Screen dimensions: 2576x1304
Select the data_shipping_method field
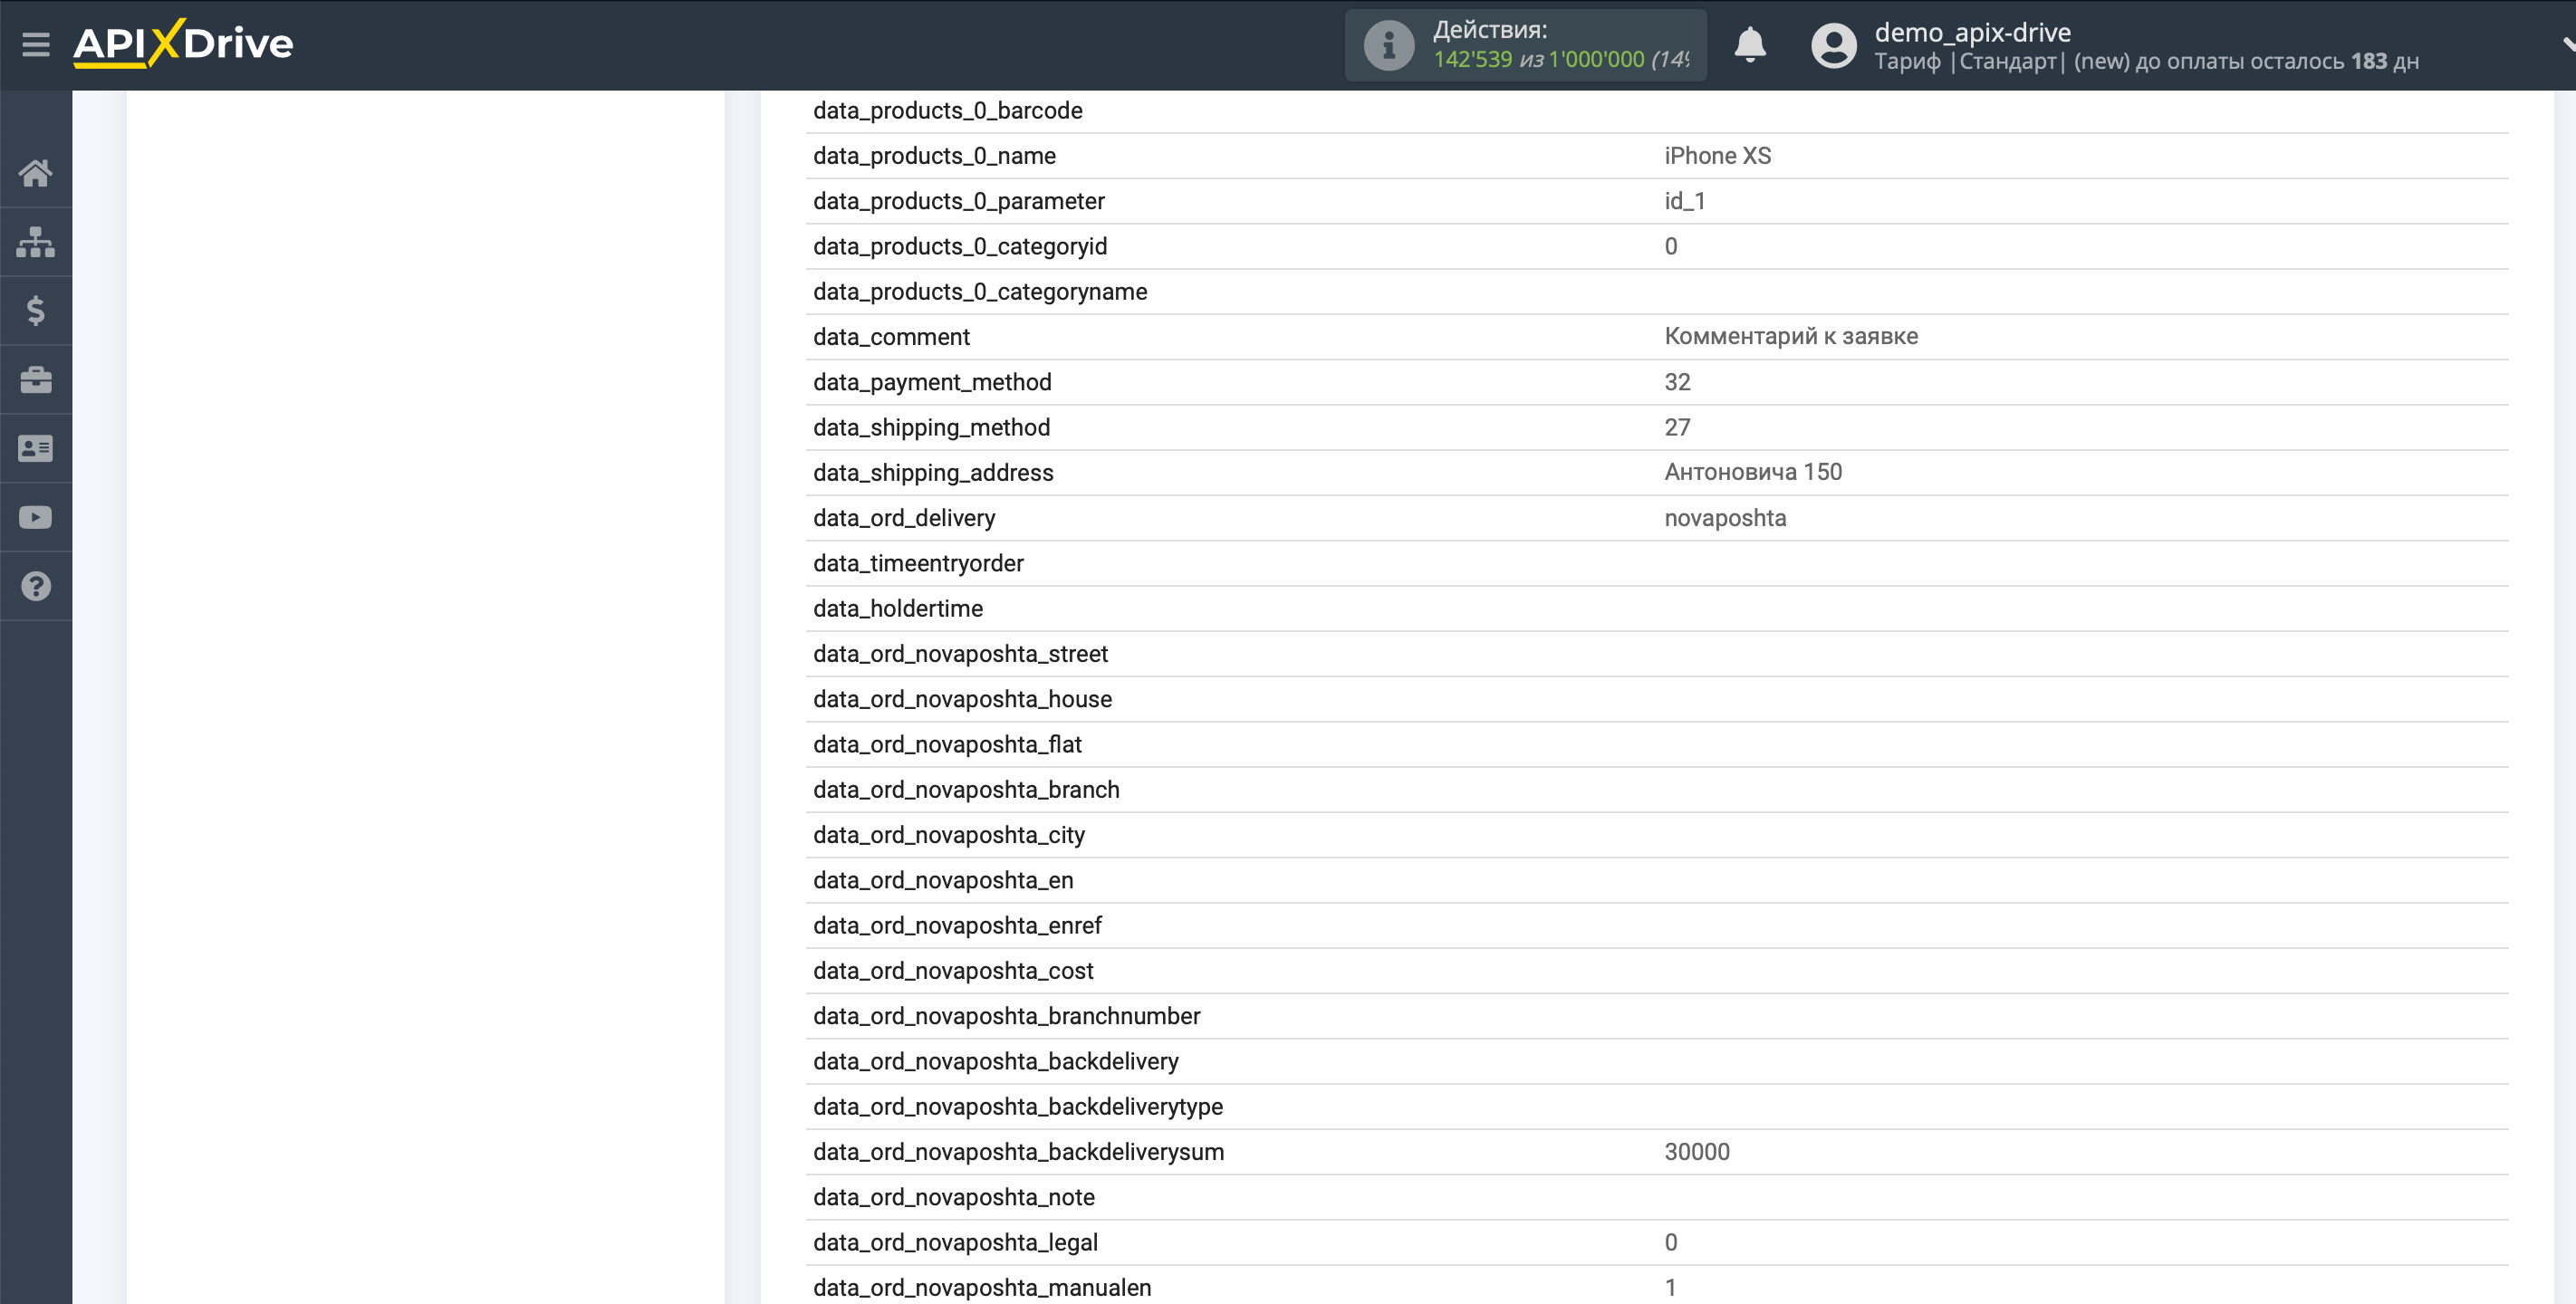[x=931, y=428]
